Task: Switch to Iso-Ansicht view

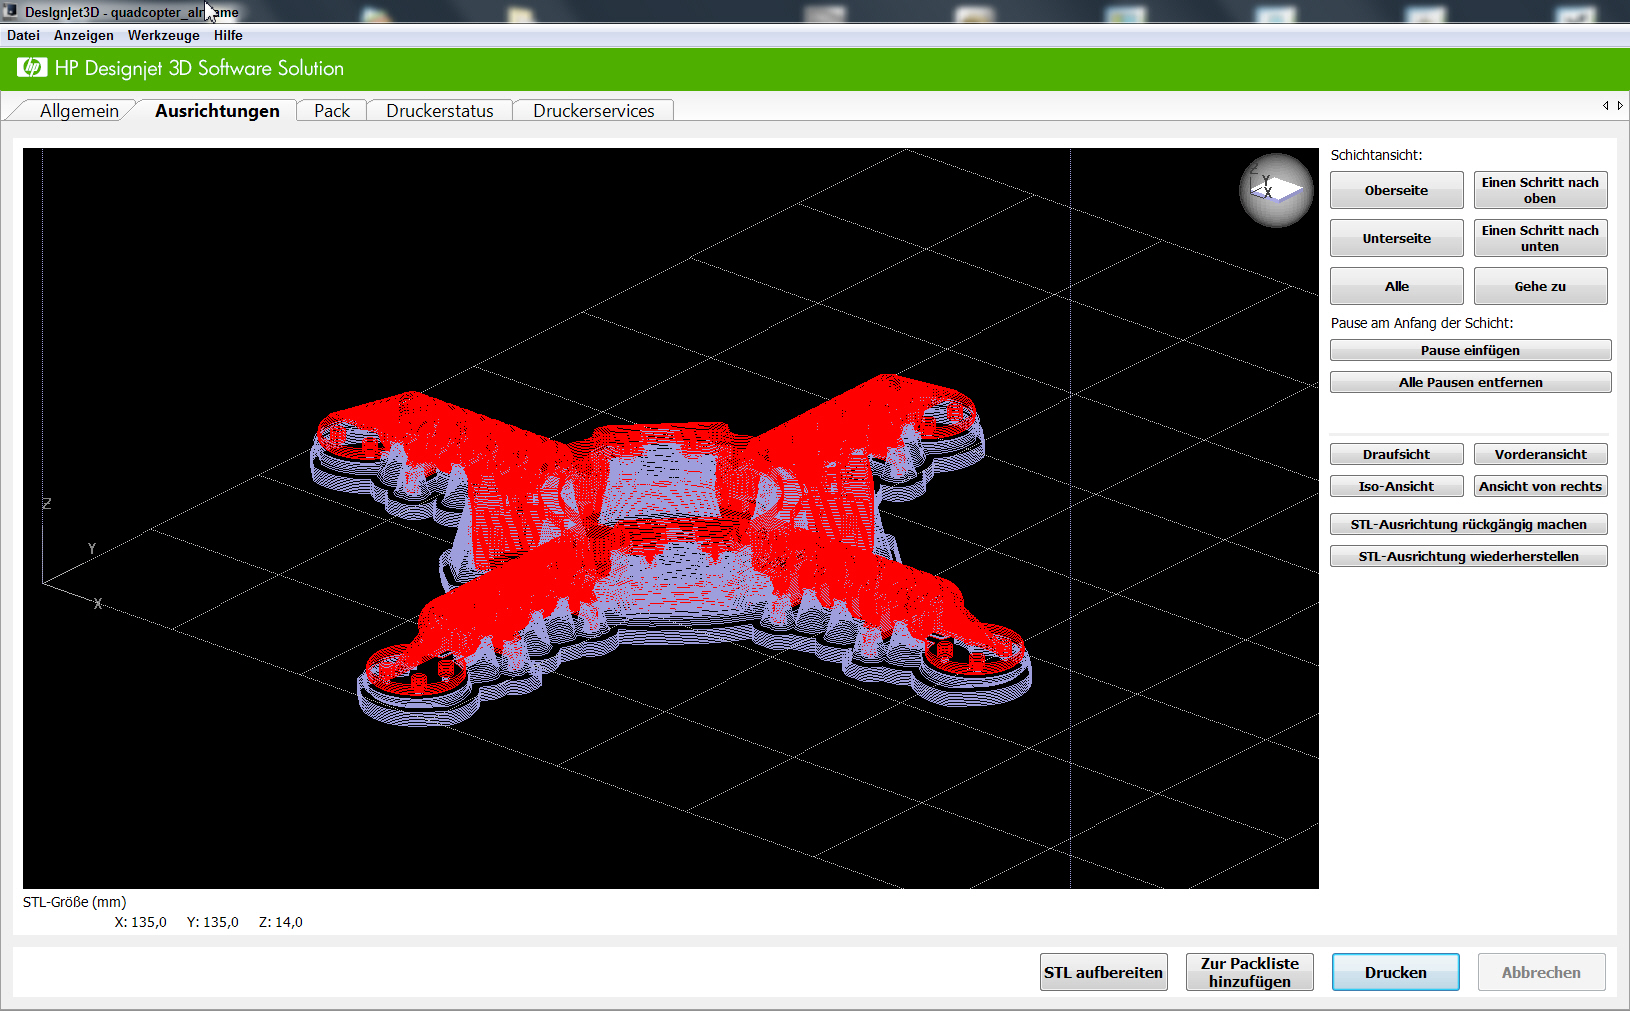Action: [1397, 486]
